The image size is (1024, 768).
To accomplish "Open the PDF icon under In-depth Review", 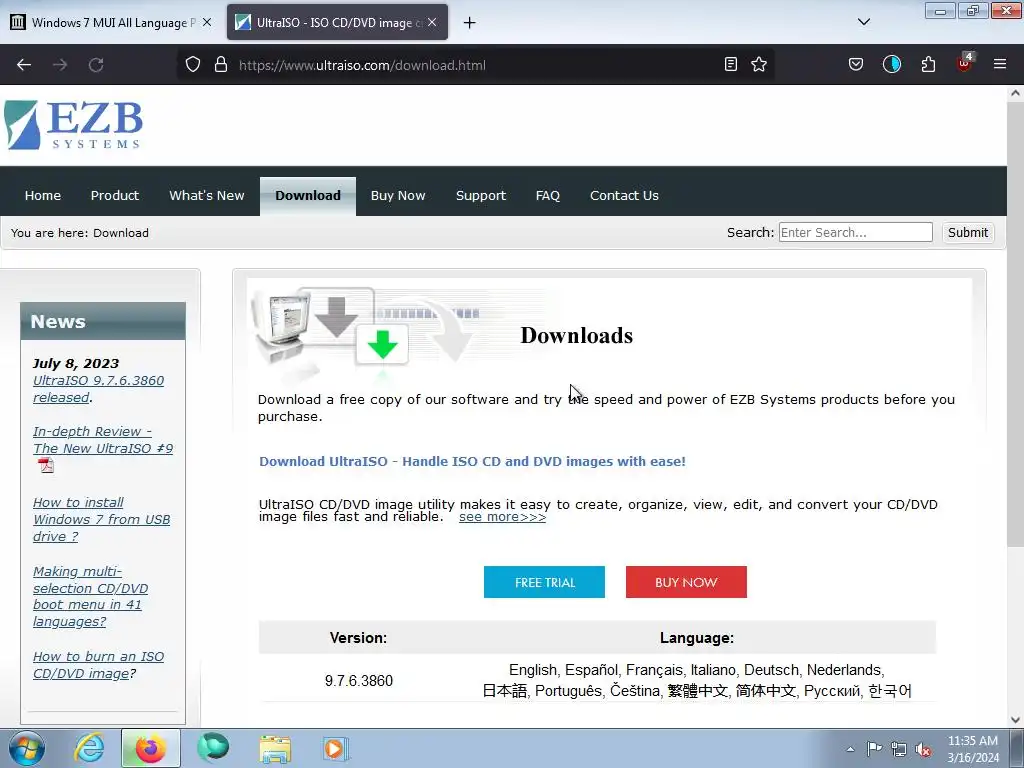I will pyautogui.click(x=46, y=466).
